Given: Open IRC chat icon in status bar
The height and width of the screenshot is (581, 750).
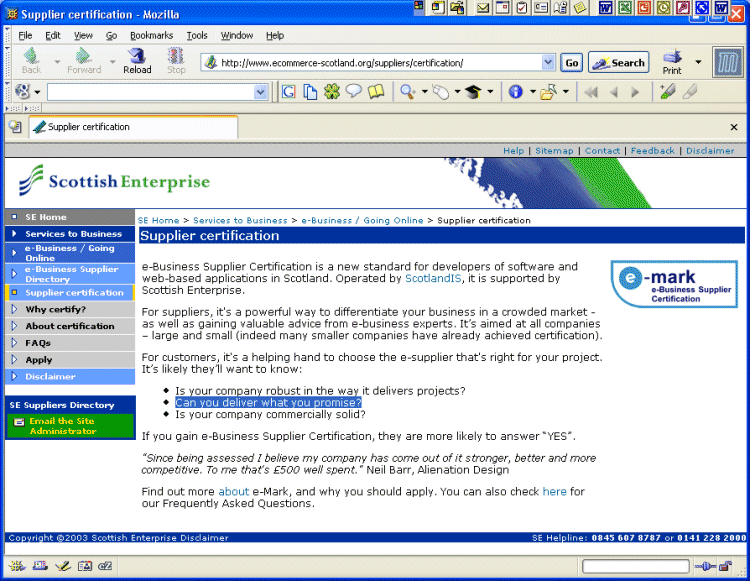Looking at the screenshot, I should click(105, 566).
